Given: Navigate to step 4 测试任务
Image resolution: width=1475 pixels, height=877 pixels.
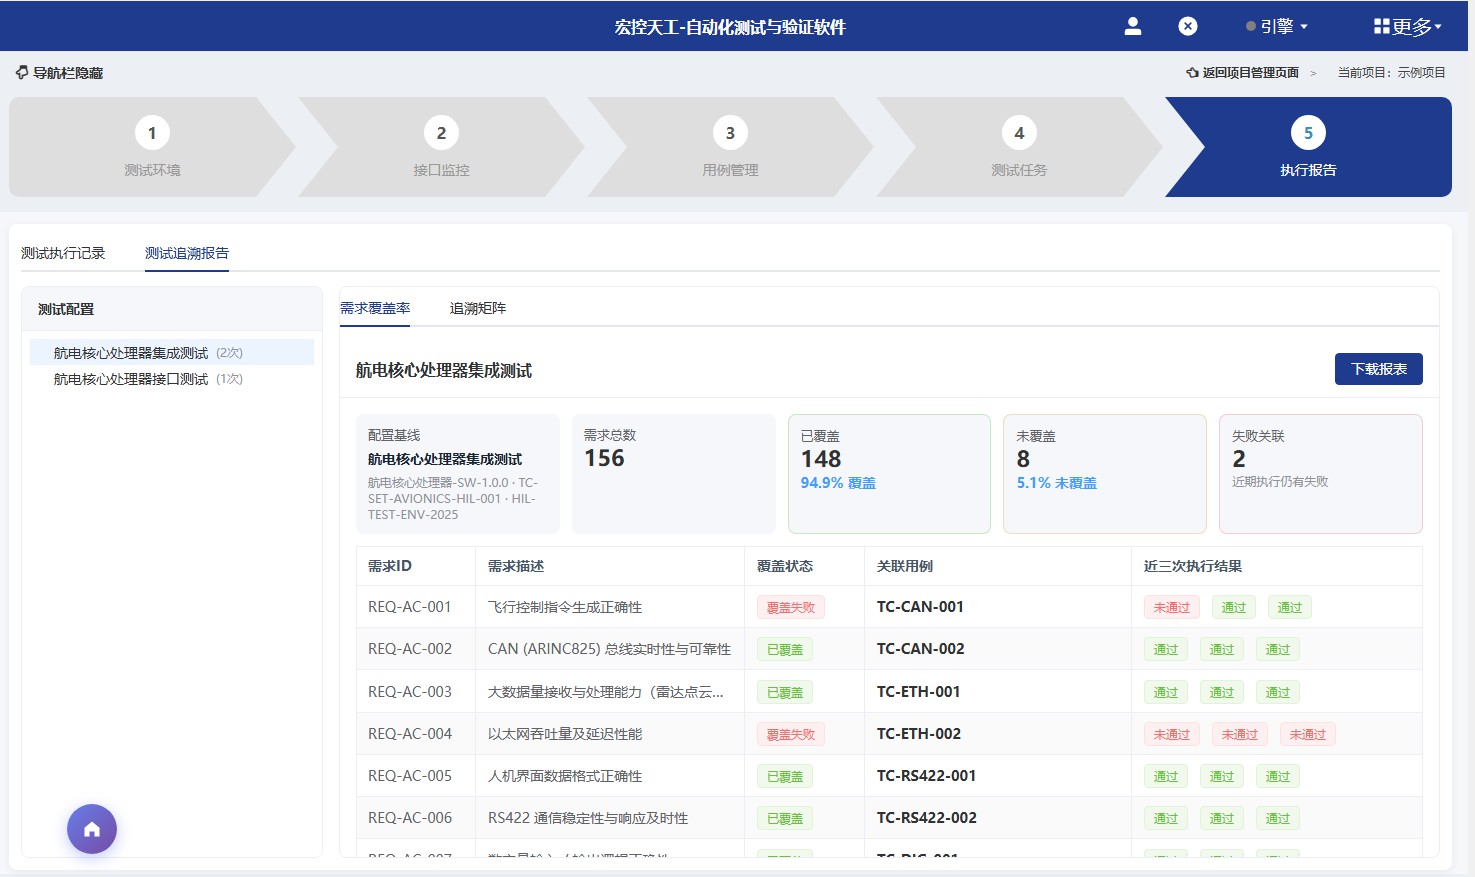Looking at the screenshot, I should (1019, 132).
